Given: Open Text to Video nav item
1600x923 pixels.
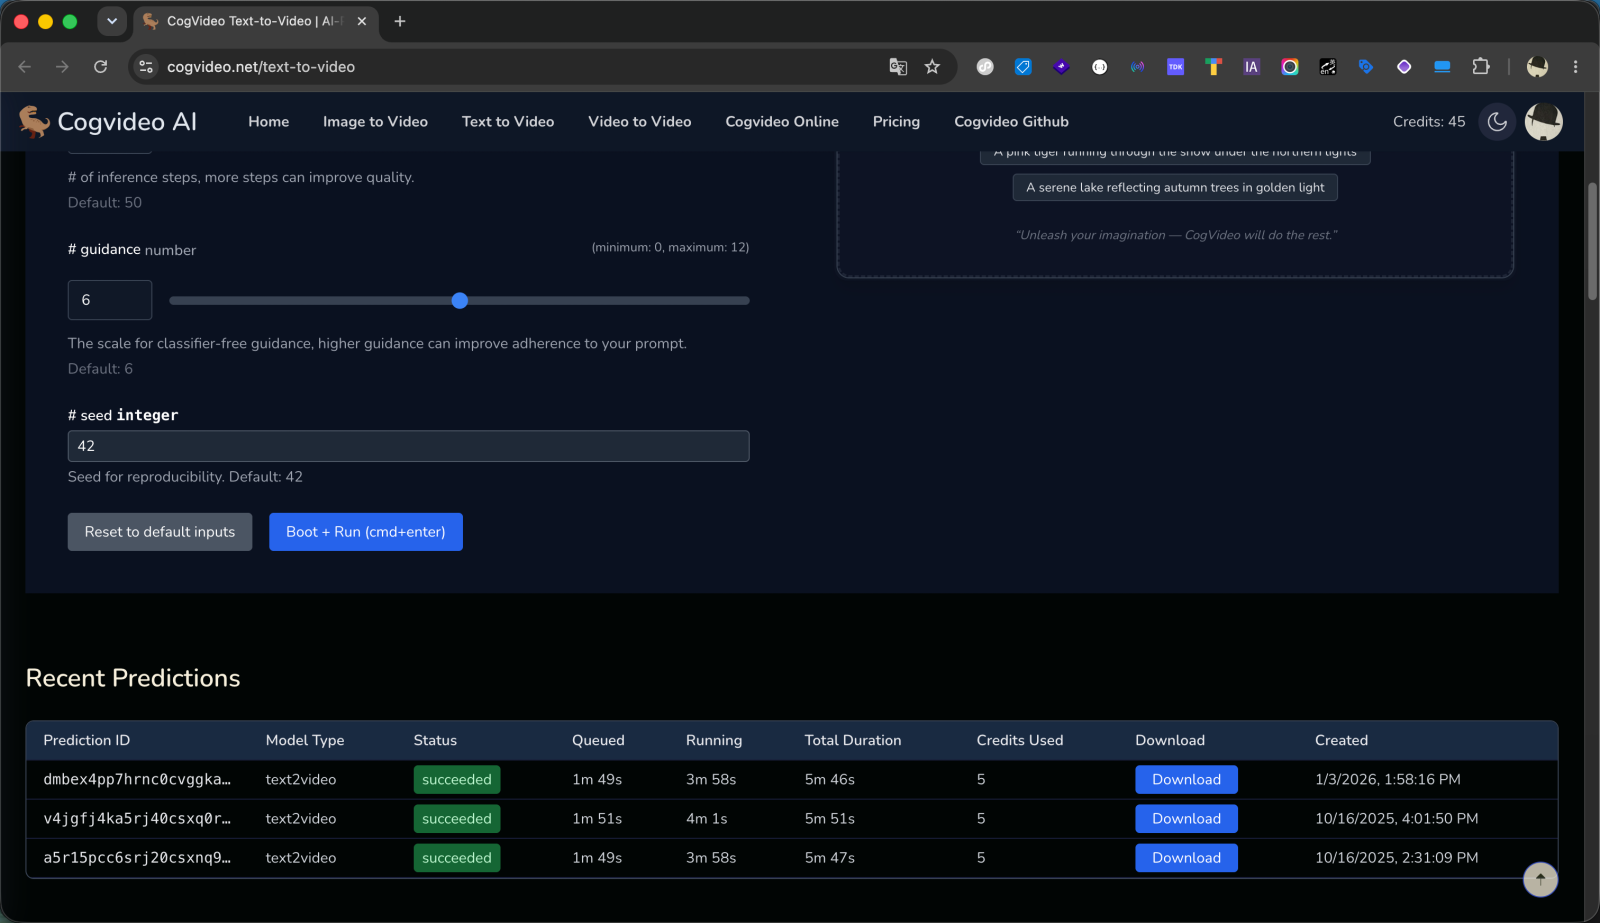Looking at the screenshot, I should (508, 122).
